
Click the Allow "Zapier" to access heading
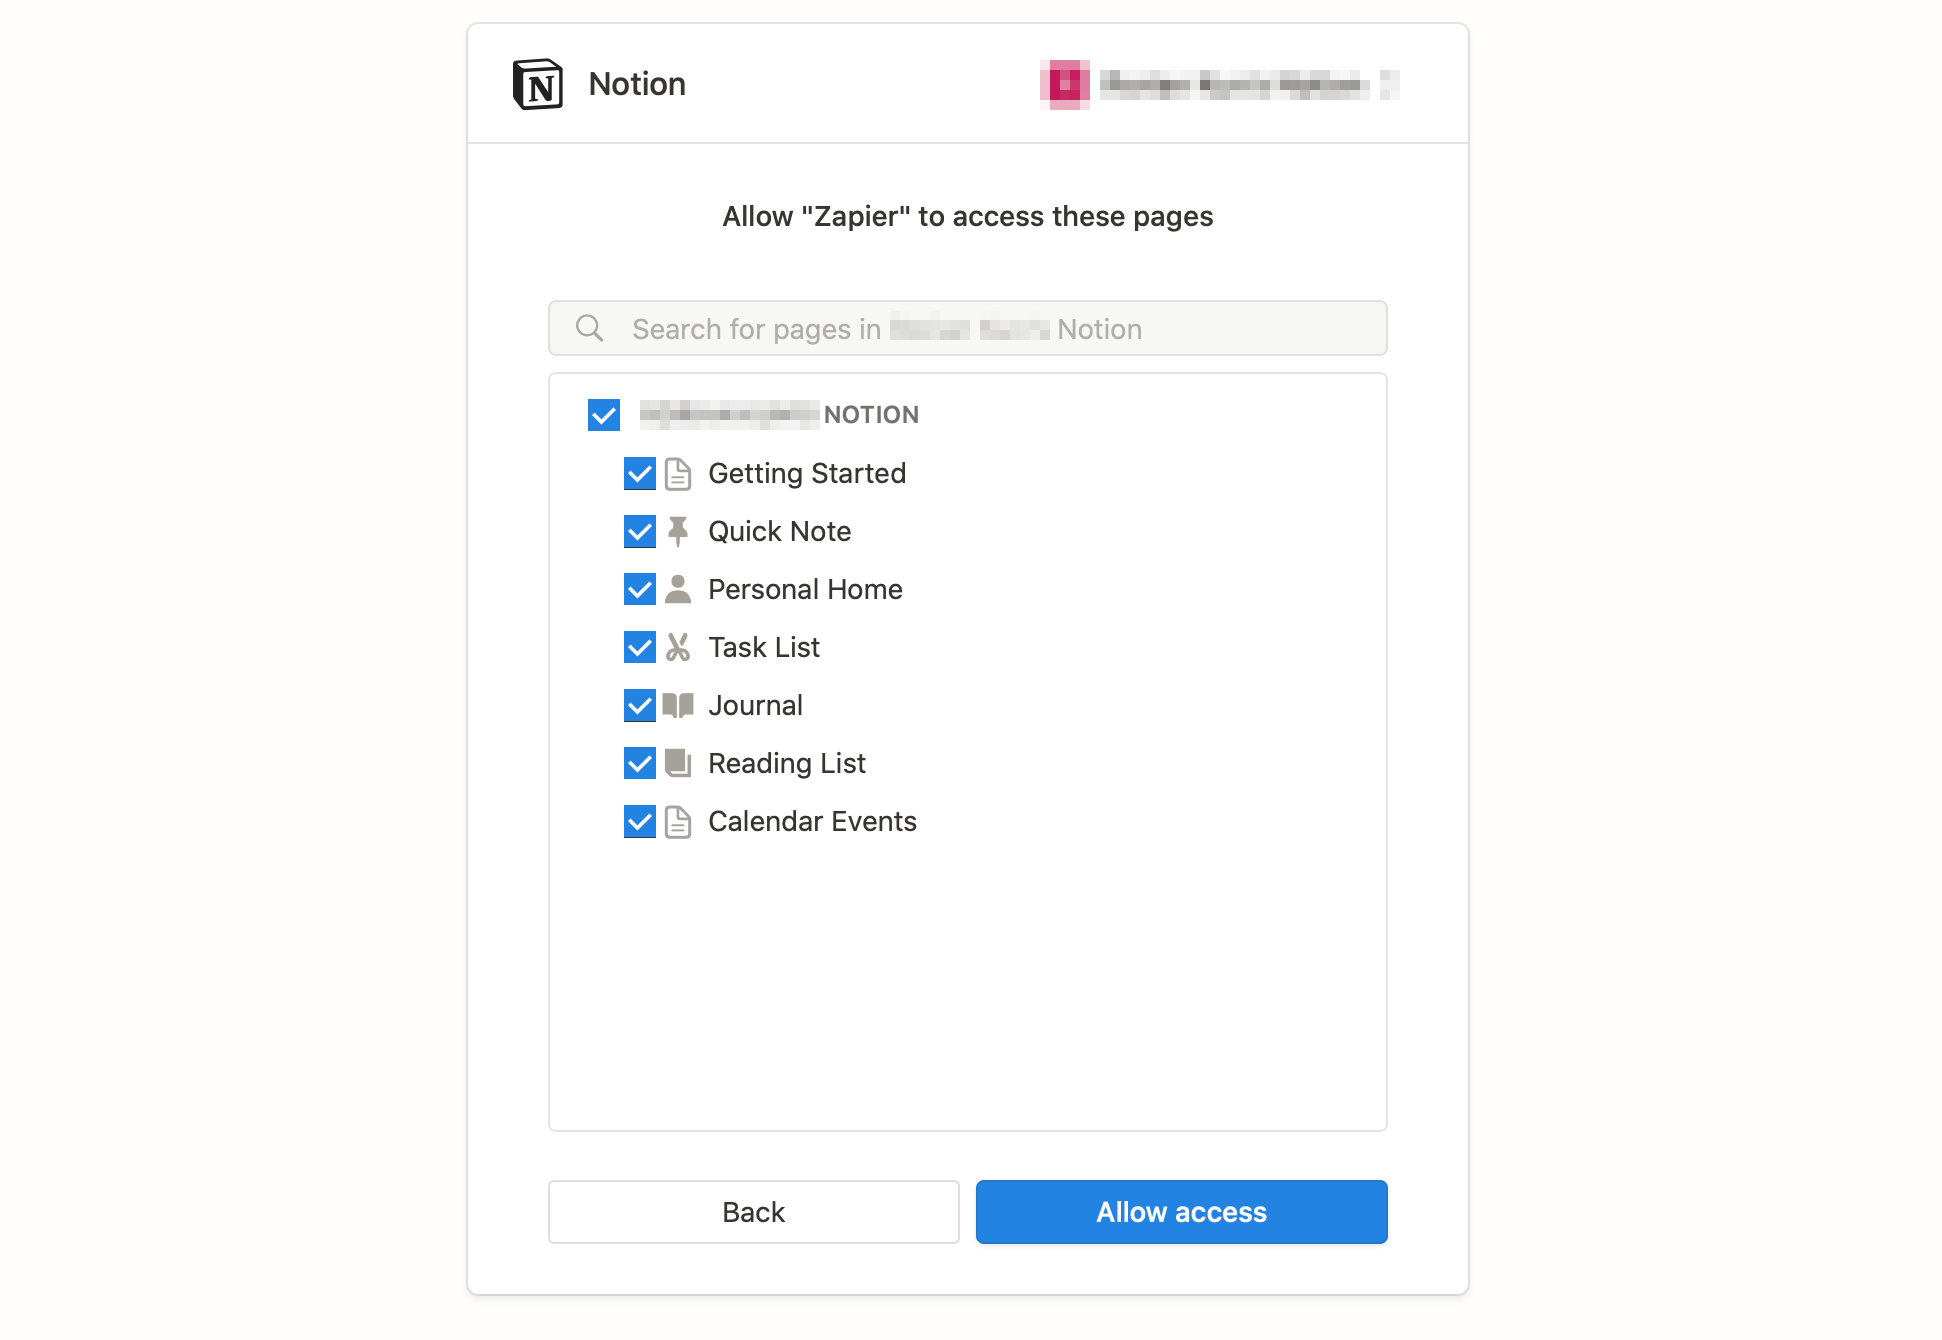968,217
